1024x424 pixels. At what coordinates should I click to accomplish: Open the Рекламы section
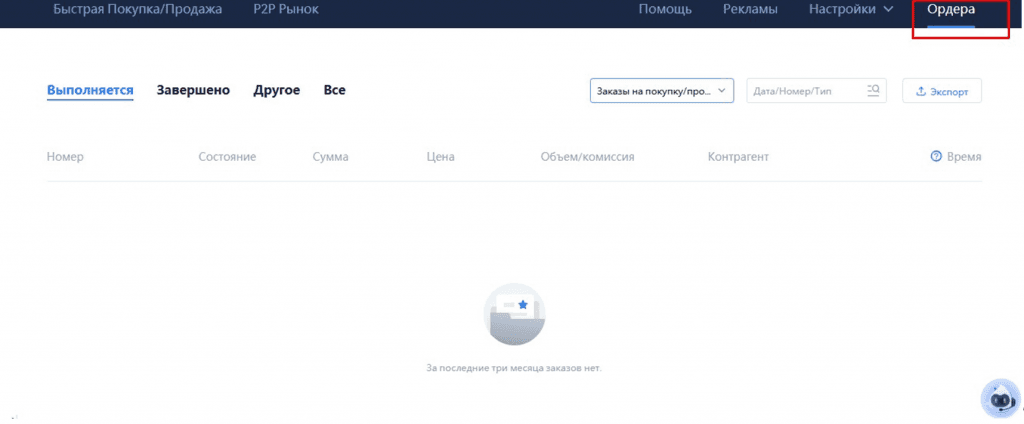(750, 9)
